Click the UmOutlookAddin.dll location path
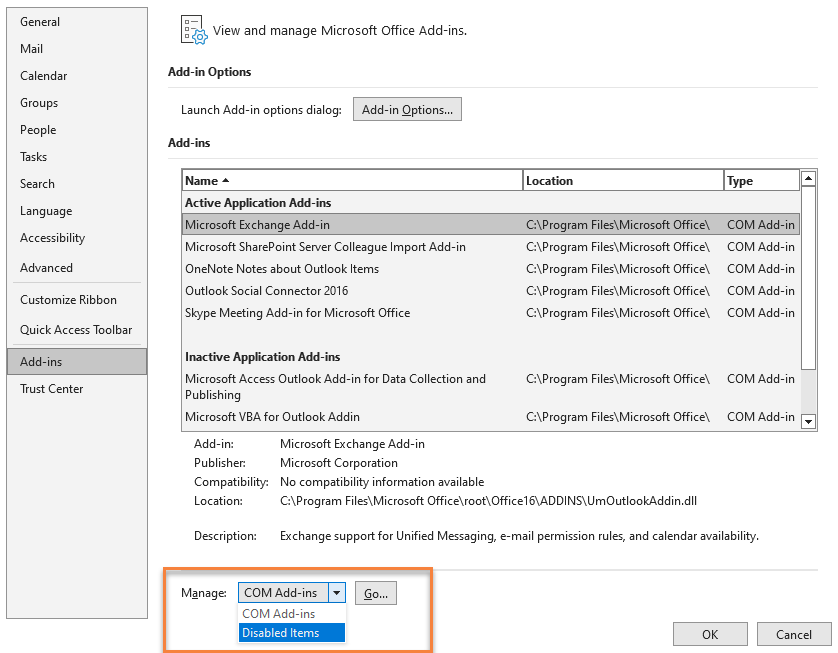This screenshot has height=653, width=838. (488, 501)
